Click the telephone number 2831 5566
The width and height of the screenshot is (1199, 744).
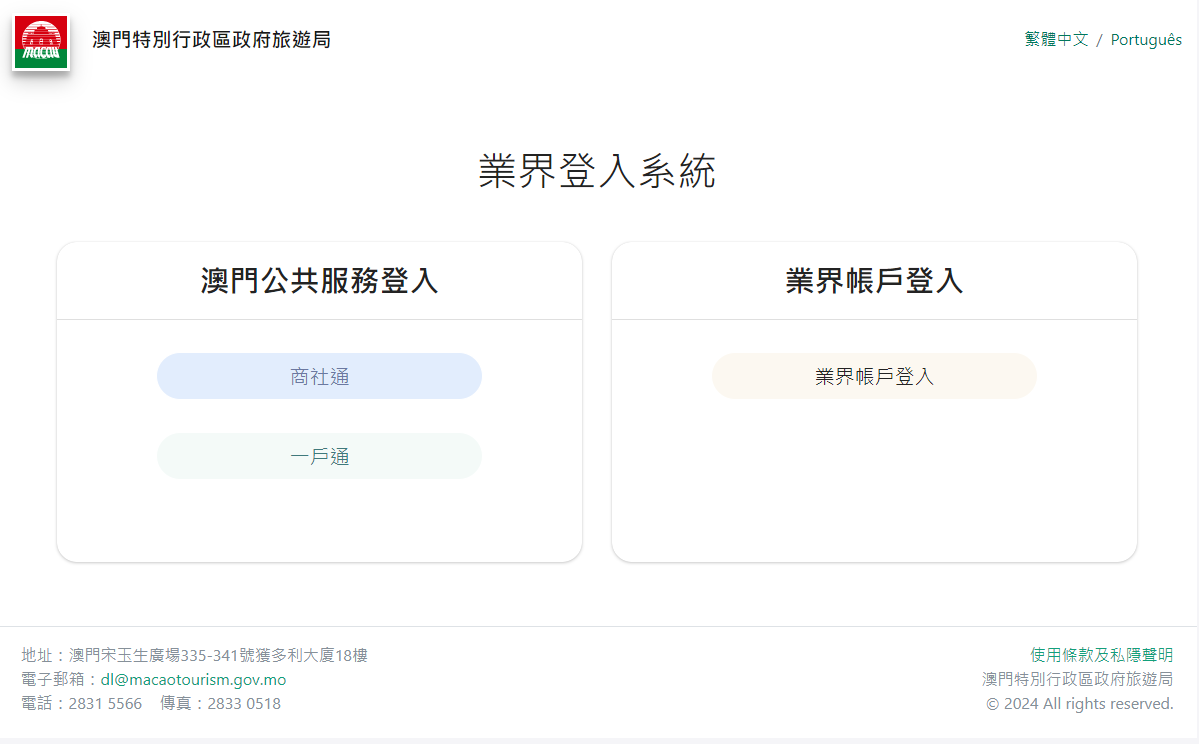pyautogui.click(x=105, y=704)
